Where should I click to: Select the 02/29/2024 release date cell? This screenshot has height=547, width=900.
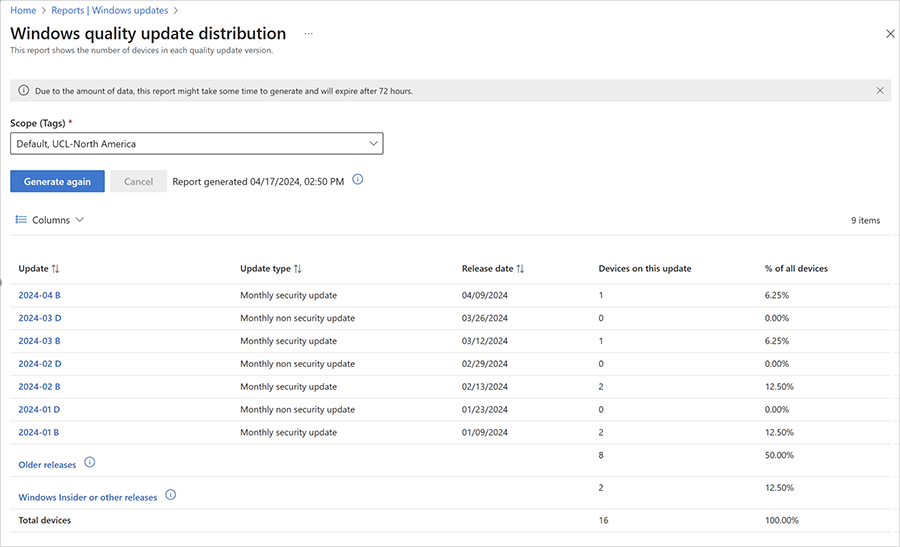484,364
